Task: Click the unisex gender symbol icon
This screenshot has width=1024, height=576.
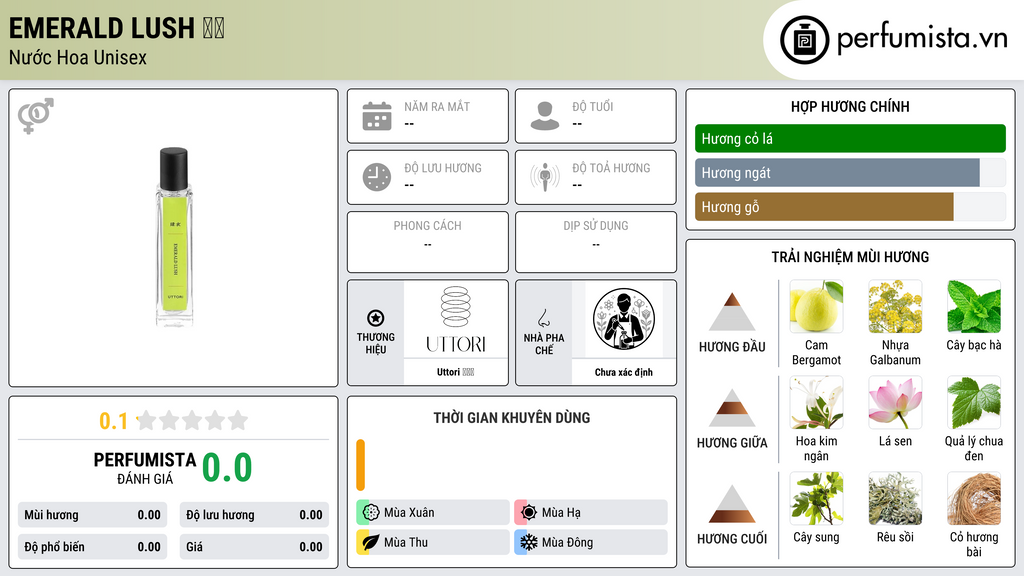Action: click(36, 116)
